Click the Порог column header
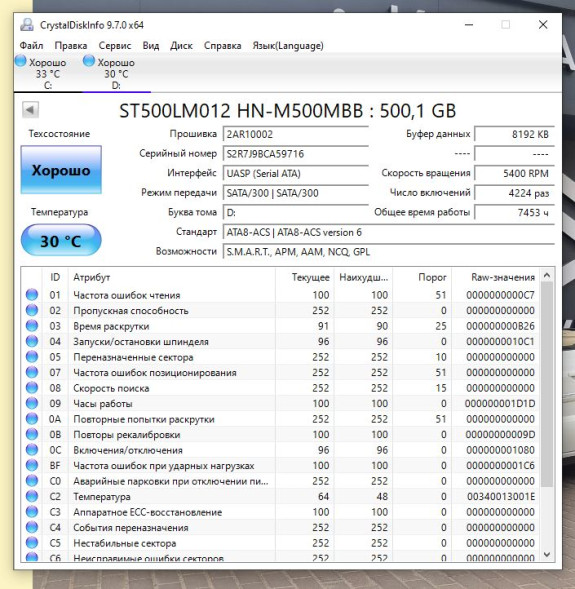Viewport: 575px width, 589px height. point(422,277)
